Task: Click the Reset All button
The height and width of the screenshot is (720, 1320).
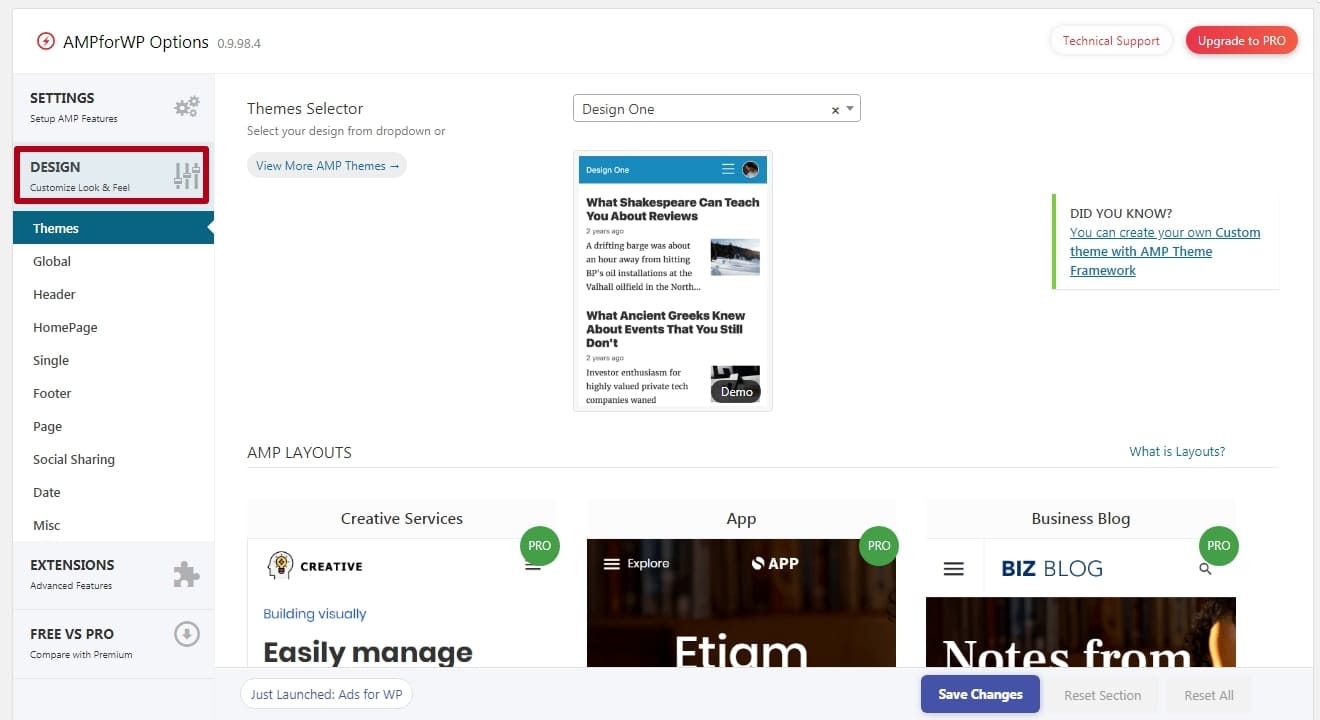Action: pos(1208,695)
